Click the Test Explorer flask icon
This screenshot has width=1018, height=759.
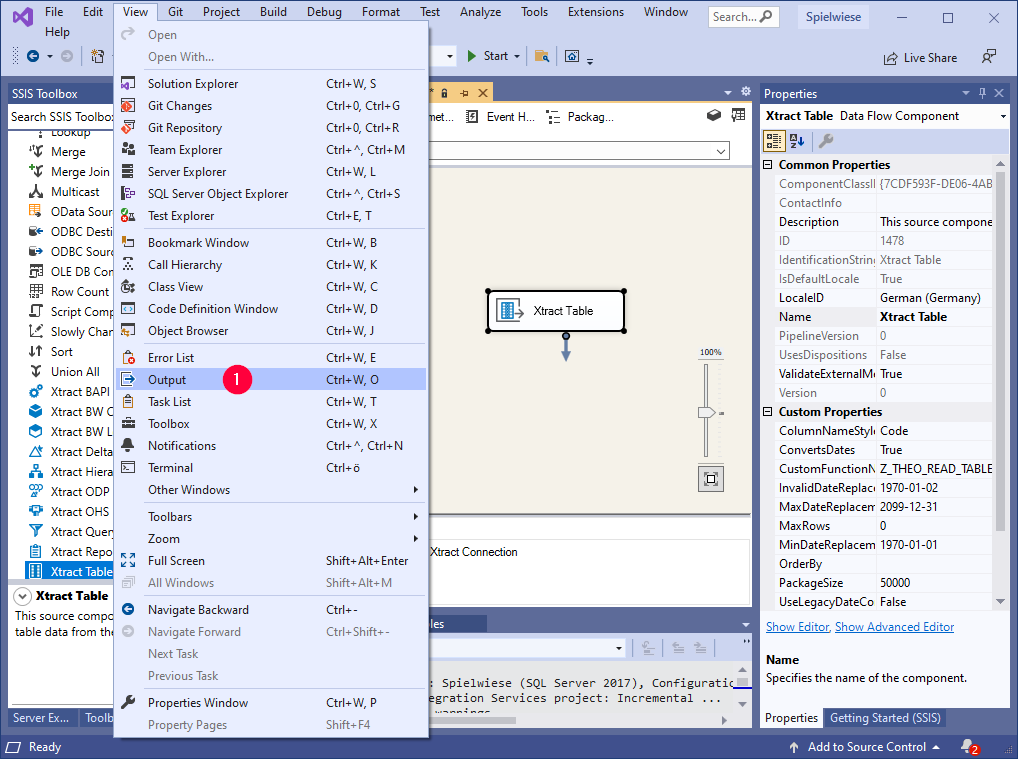click(x=127, y=216)
